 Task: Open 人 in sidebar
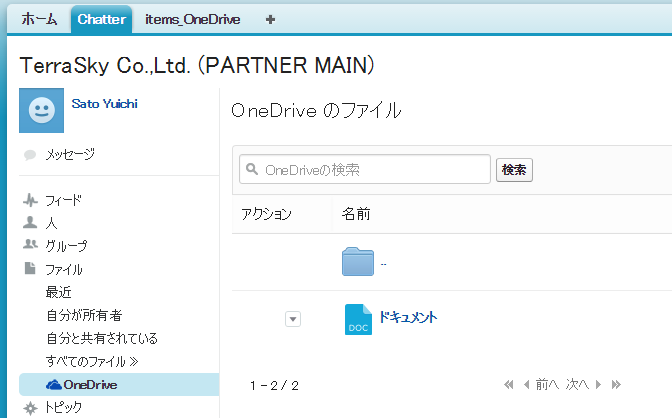pos(51,223)
